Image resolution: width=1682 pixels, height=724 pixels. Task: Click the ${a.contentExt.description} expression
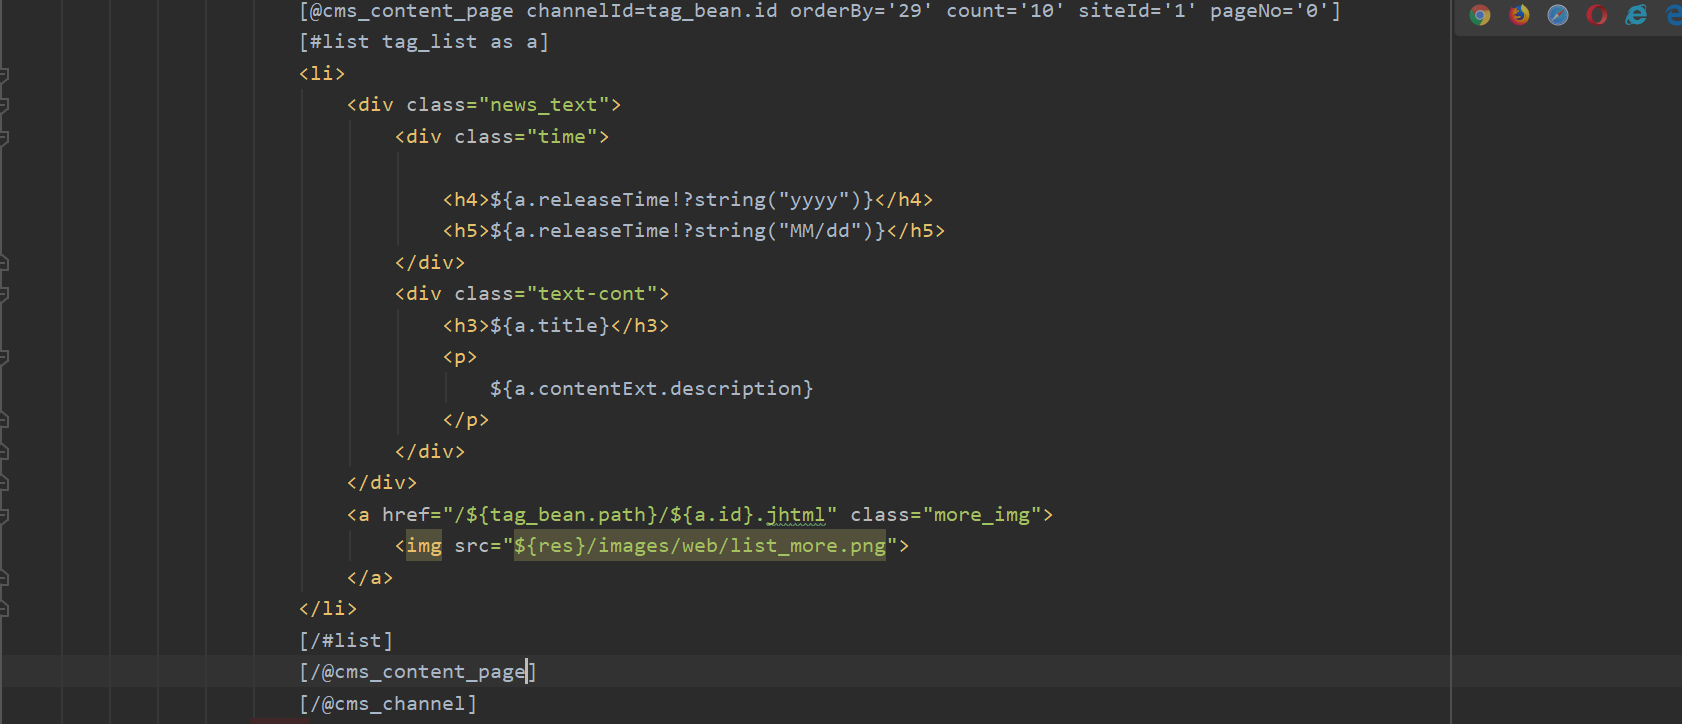pos(652,389)
